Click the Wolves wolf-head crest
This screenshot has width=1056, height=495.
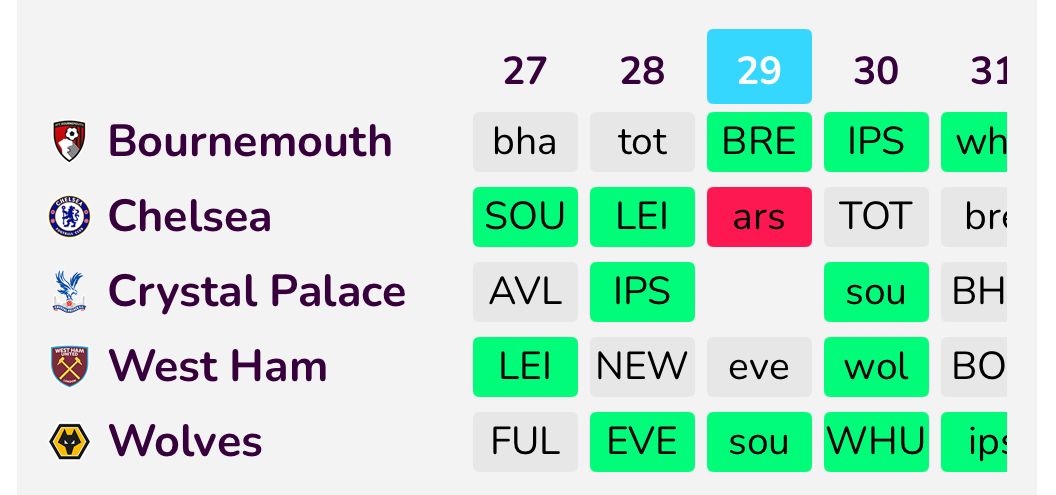click(x=69, y=441)
